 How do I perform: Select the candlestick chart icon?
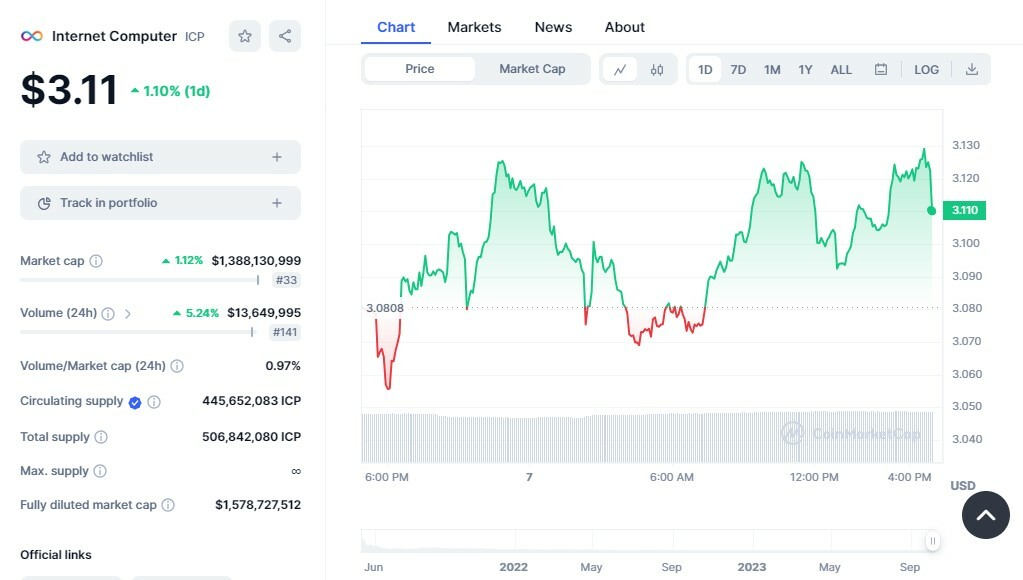[x=656, y=69]
